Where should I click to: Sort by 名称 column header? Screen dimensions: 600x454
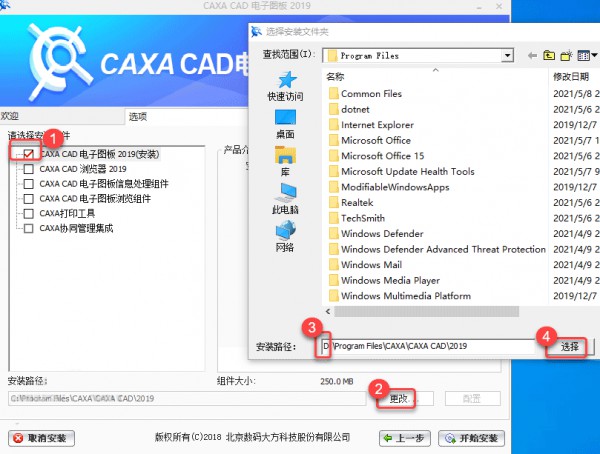(335, 77)
